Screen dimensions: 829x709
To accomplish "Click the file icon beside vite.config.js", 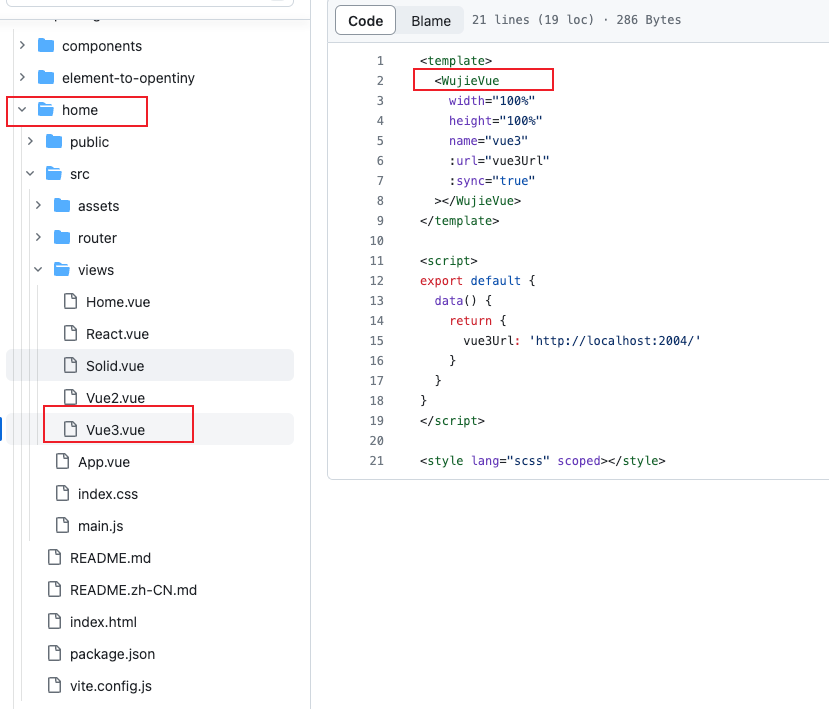I will point(53,686).
